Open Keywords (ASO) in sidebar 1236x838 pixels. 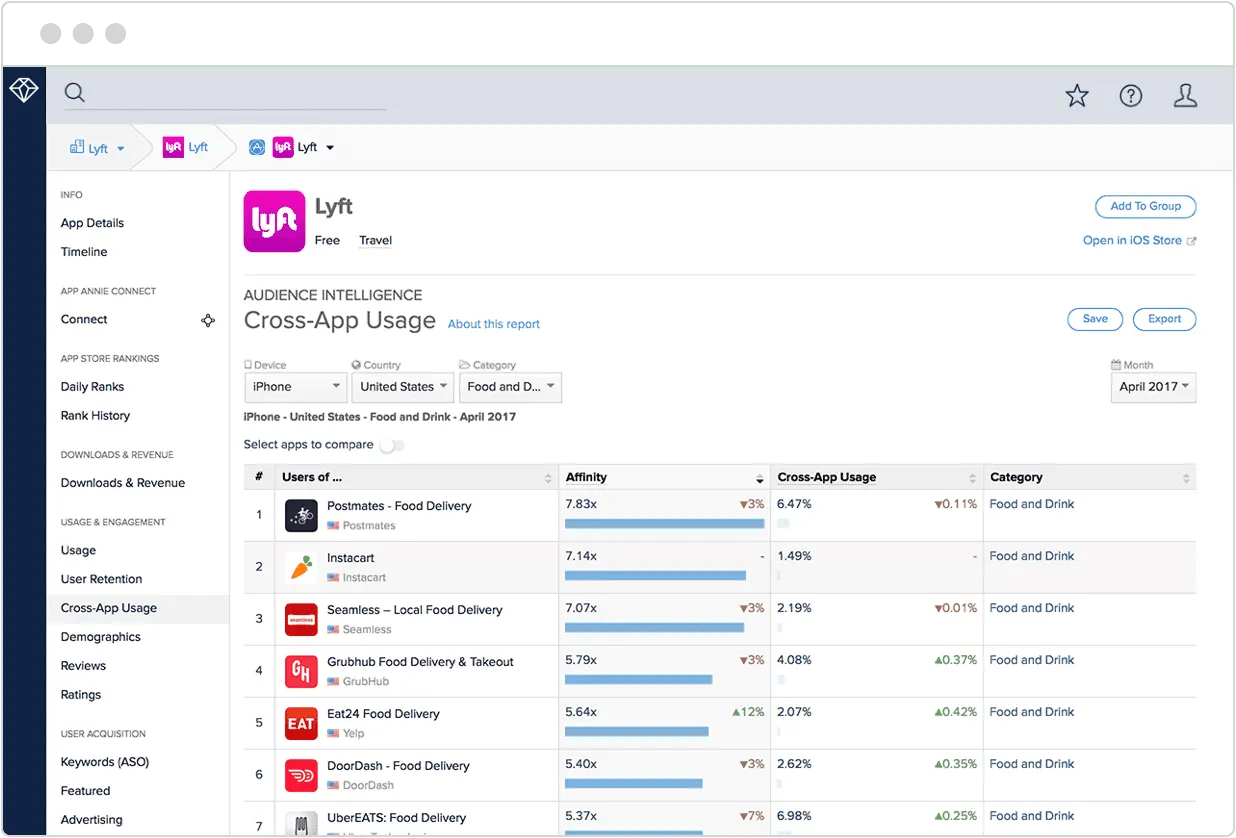point(105,762)
